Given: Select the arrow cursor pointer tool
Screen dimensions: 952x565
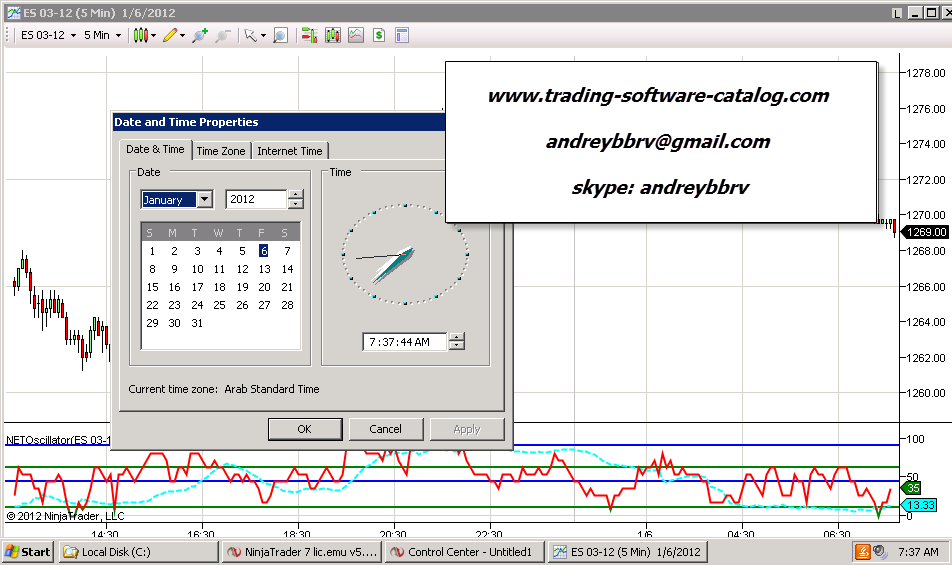Looking at the screenshot, I should (250, 35).
